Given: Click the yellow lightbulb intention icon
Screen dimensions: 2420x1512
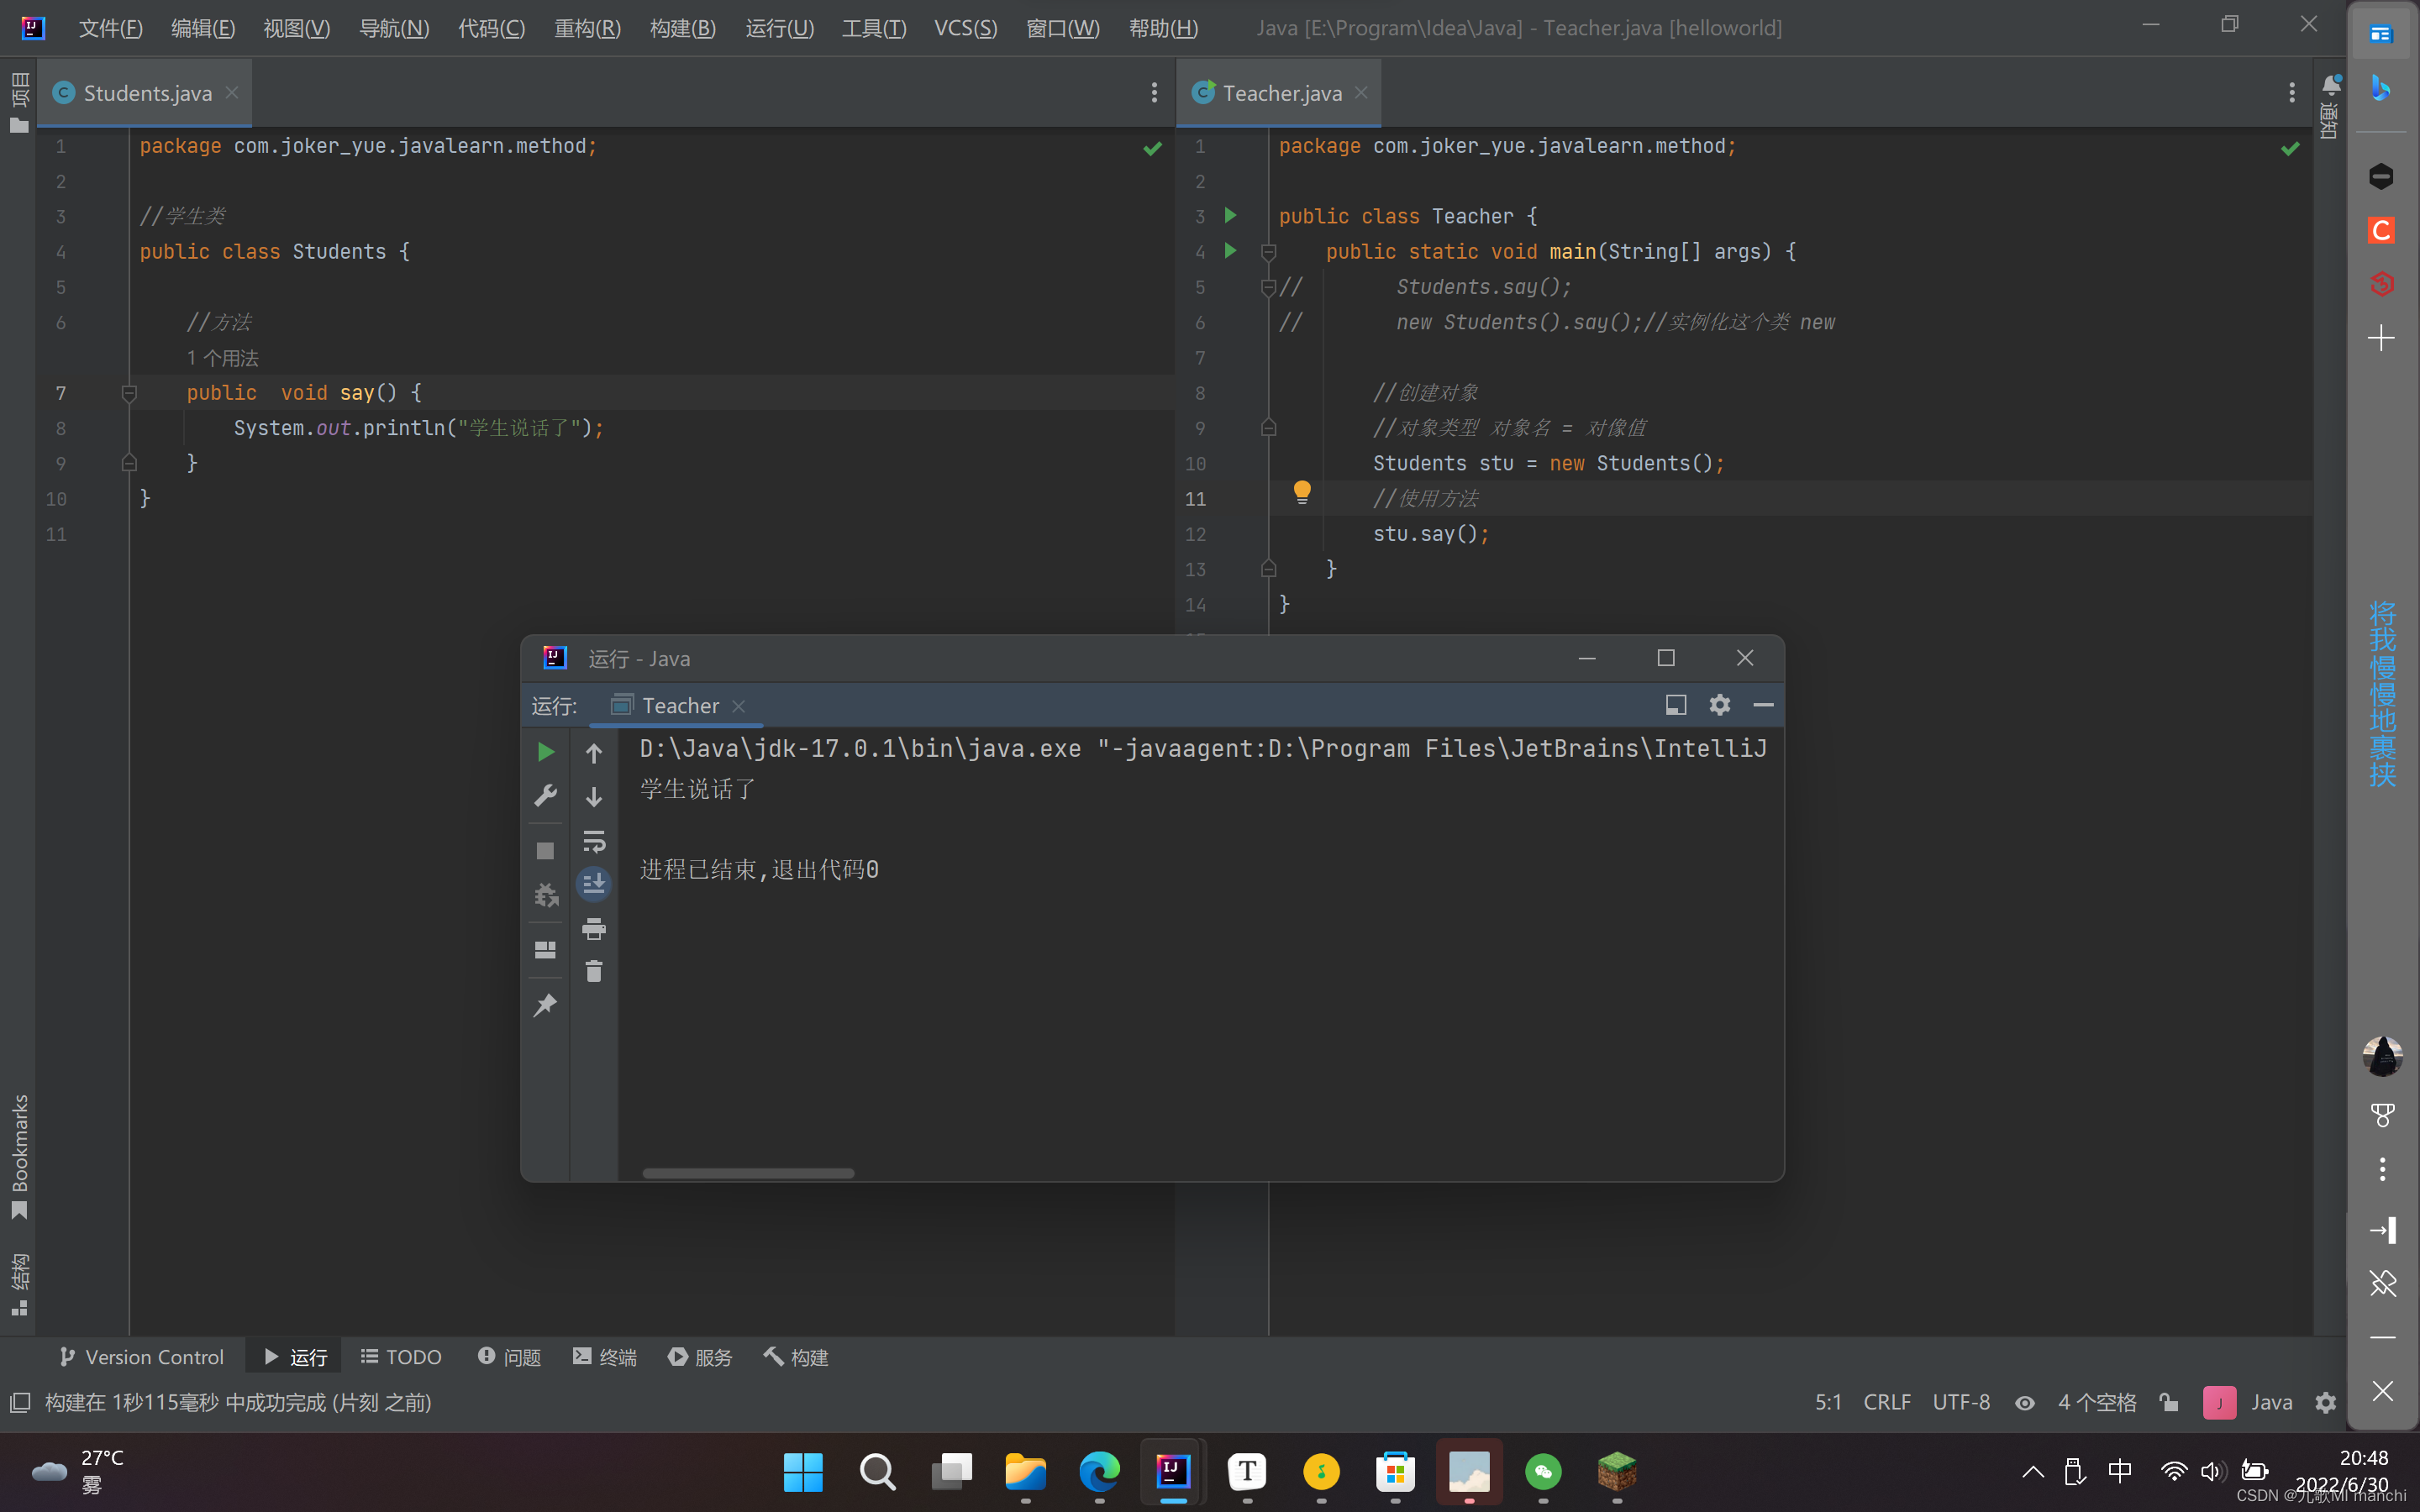Looking at the screenshot, I should [x=1302, y=491].
